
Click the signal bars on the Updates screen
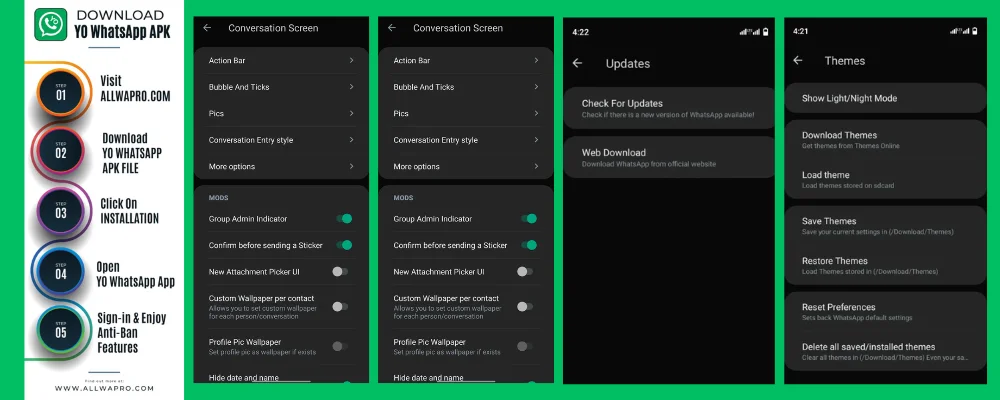750,32
